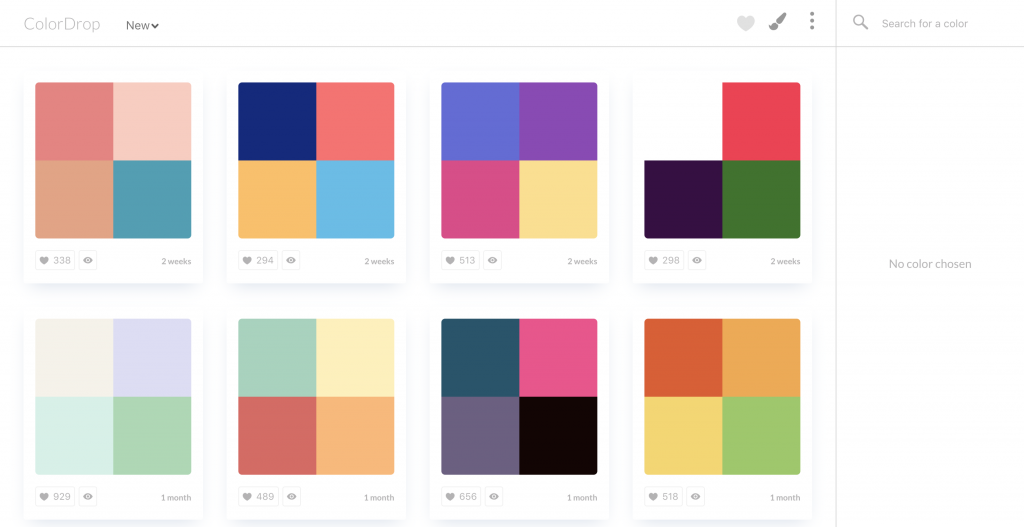Pick the dark green color swatch
The image size is (1024, 527).
pyautogui.click(x=761, y=199)
